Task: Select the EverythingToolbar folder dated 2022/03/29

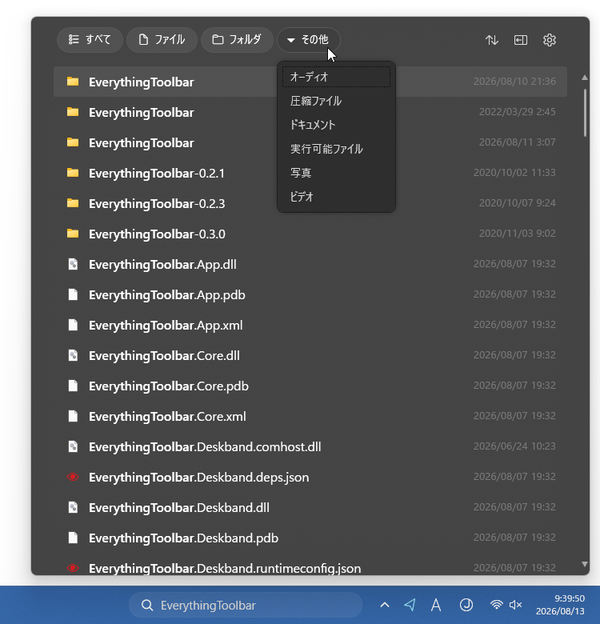Action: (310, 112)
